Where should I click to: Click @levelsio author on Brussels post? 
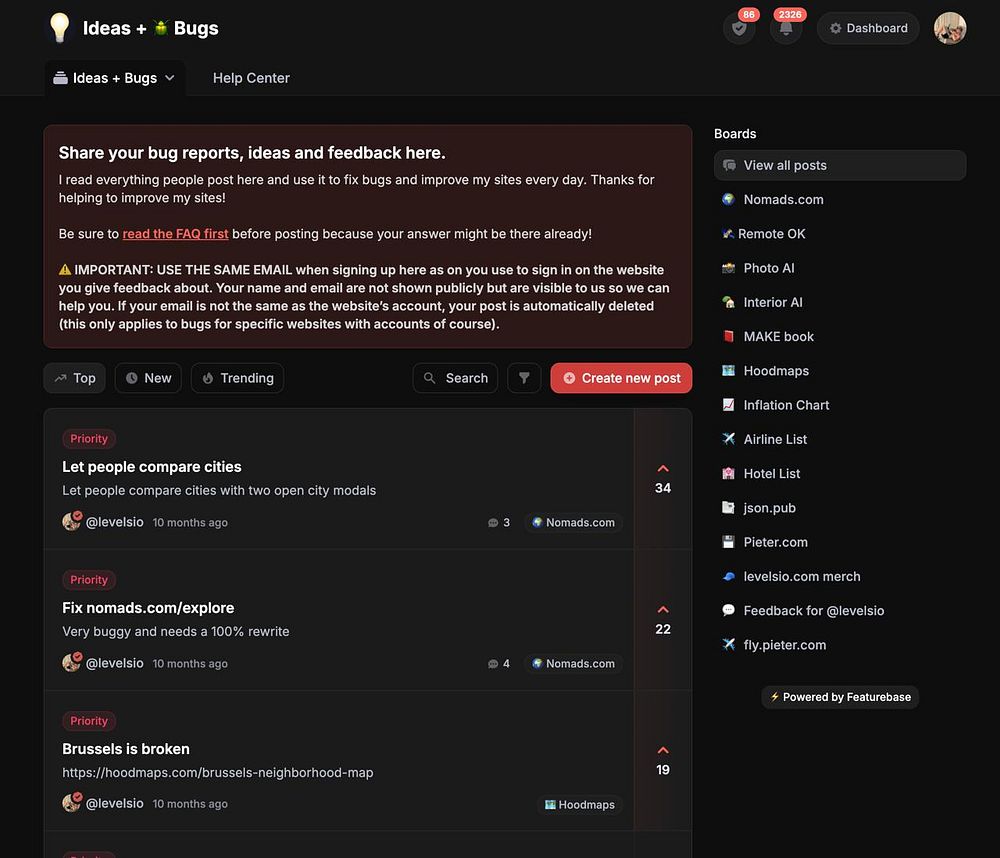click(114, 804)
